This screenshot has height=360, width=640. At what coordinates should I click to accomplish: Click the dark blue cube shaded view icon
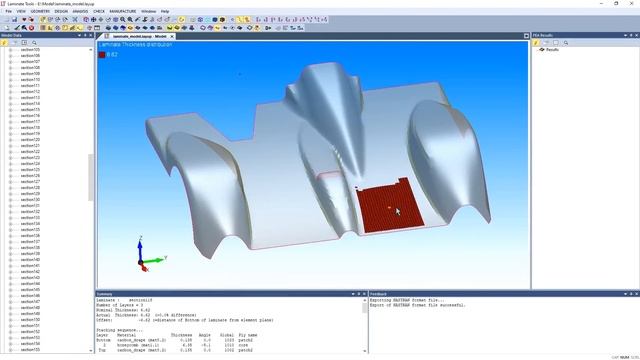coord(215,20)
